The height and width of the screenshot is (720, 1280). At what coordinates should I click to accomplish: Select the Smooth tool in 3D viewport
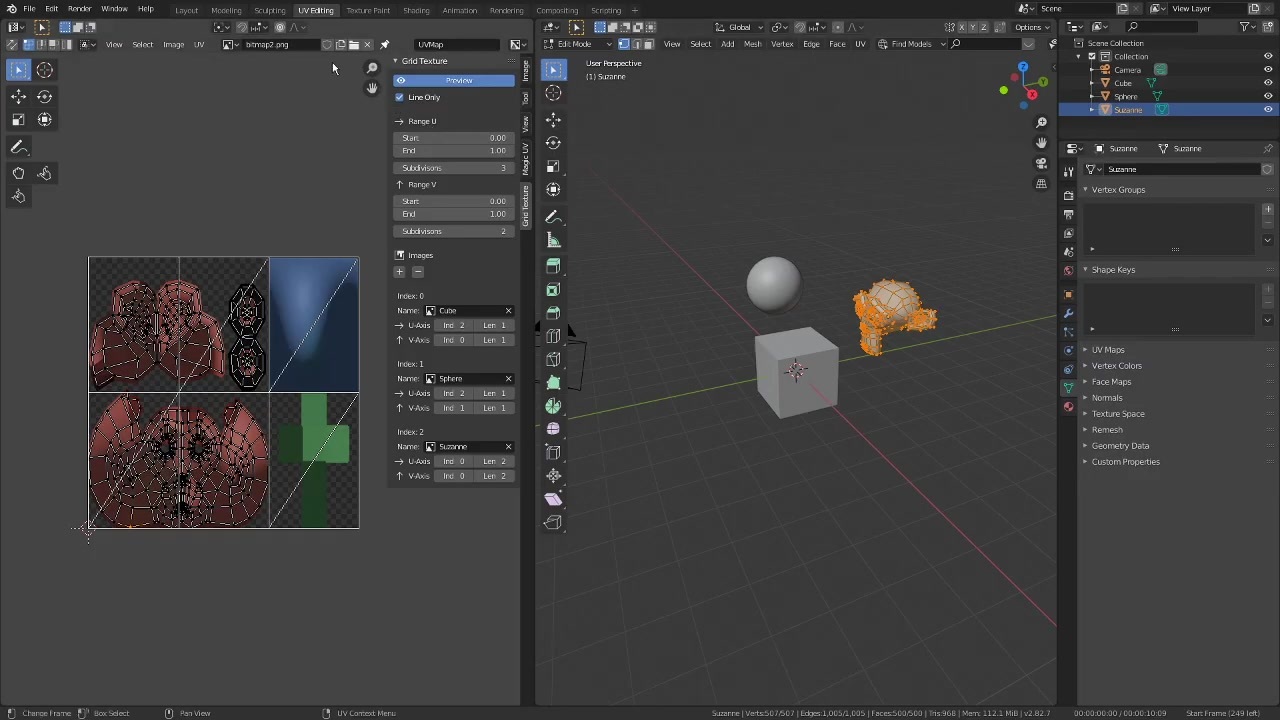pyautogui.click(x=553, y=429)
